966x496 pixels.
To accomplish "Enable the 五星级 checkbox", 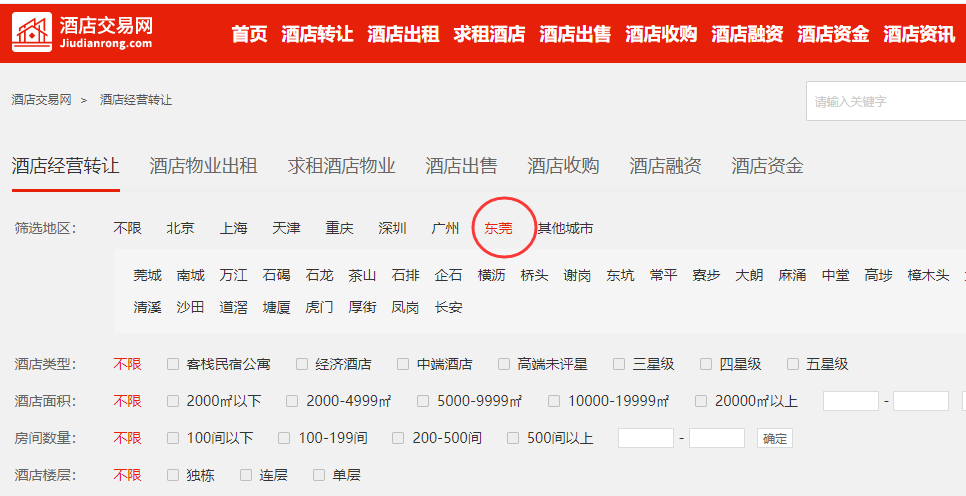I will pyautogui.click(x=794, y=364).
